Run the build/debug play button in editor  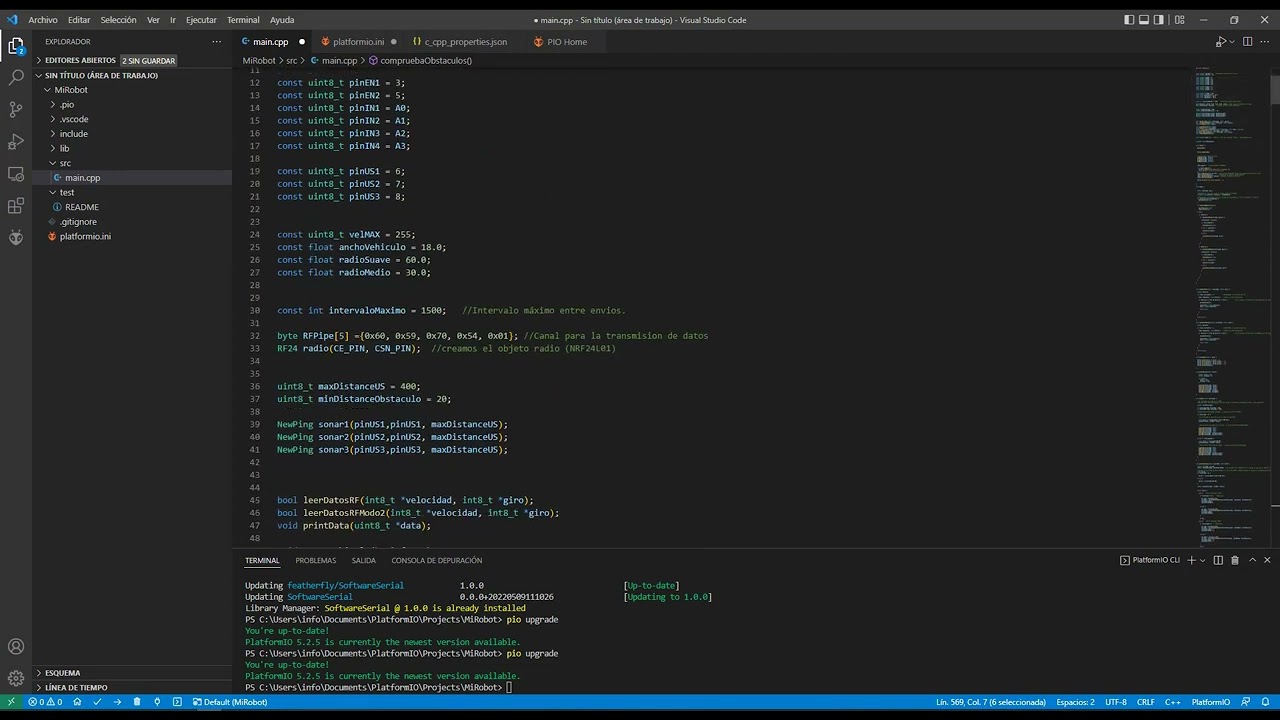(x=1220, y=42)
